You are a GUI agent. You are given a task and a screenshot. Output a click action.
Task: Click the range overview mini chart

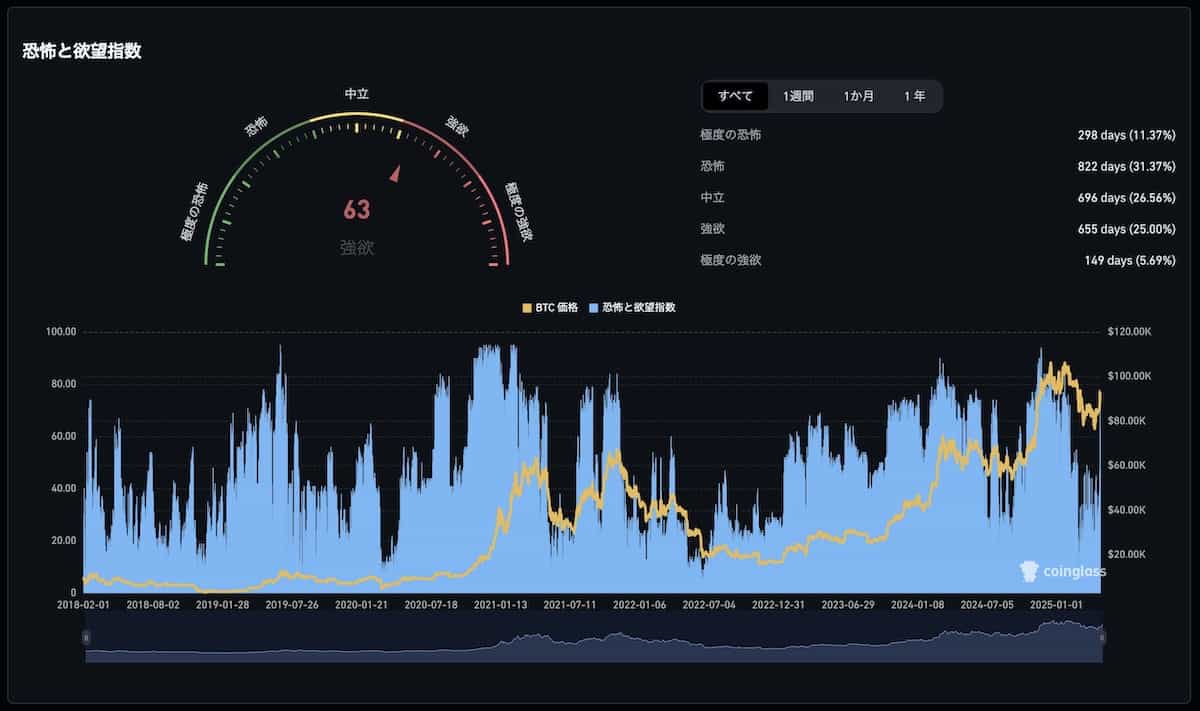[x=594, y=637]
